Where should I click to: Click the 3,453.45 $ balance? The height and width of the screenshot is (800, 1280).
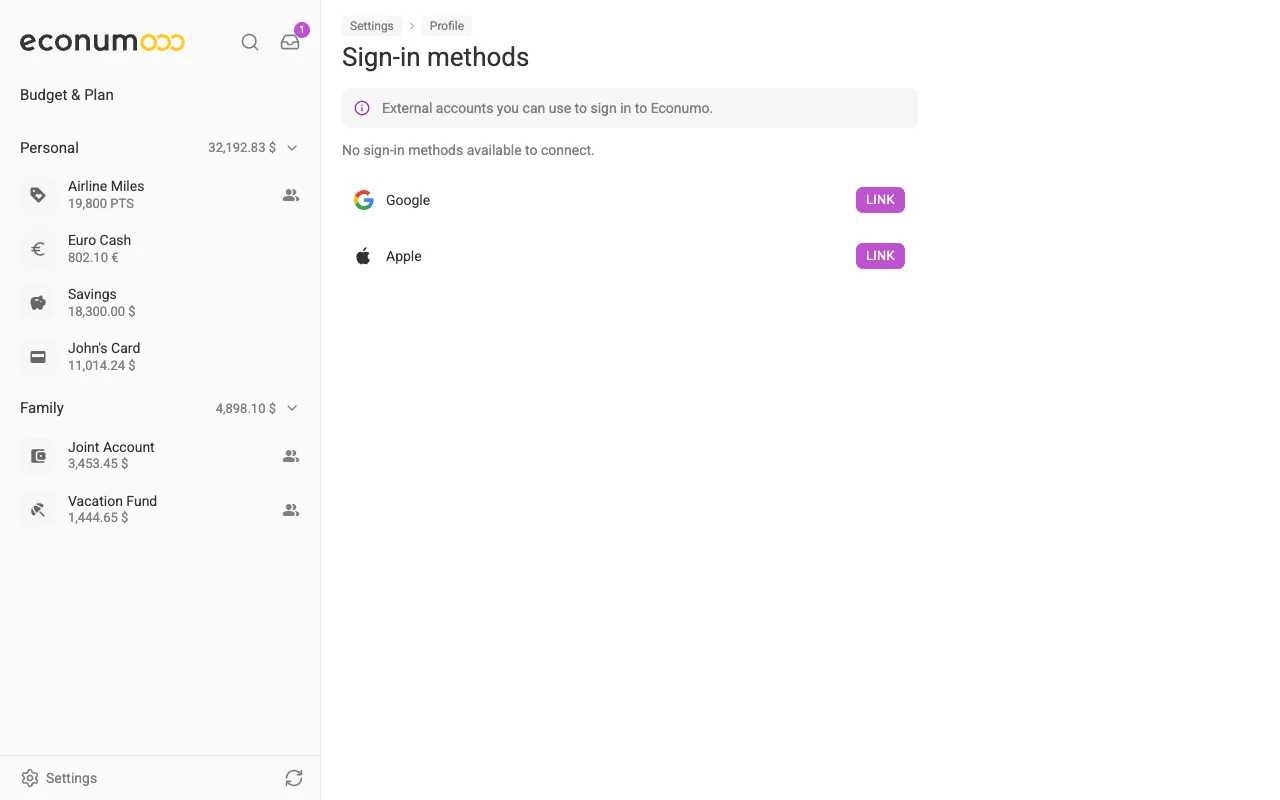pyautogui.click(x=98, y=464)
